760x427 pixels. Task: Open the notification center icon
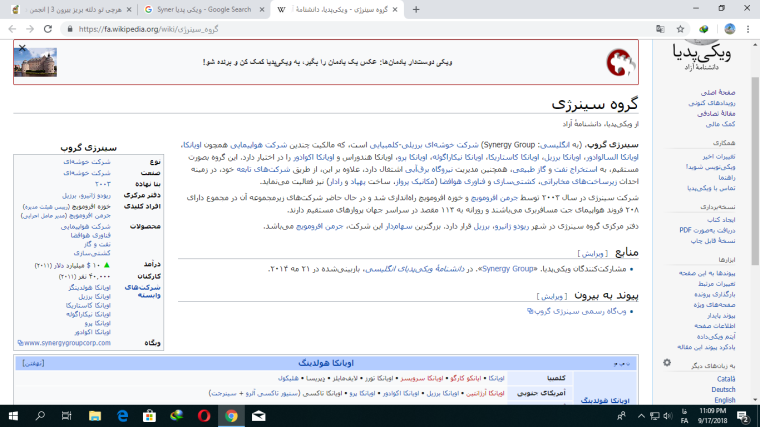tap(743, 416)
